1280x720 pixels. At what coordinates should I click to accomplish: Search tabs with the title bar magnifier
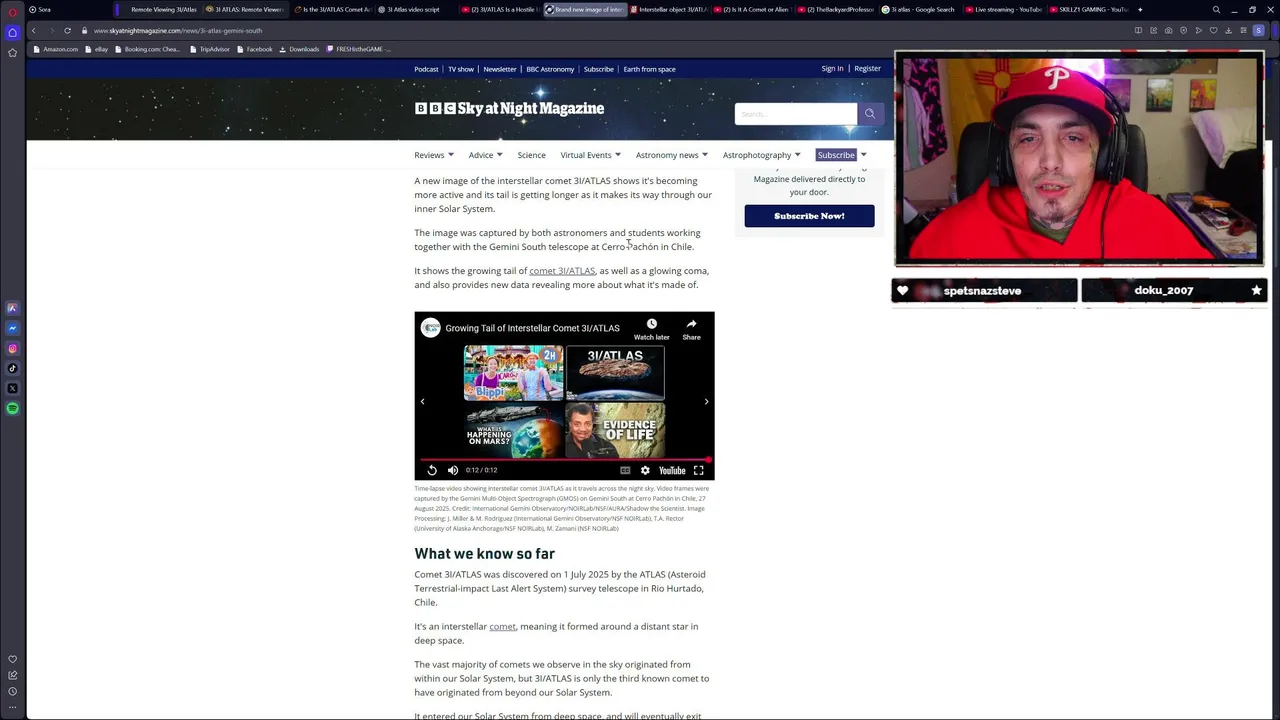coord(1216,9)
